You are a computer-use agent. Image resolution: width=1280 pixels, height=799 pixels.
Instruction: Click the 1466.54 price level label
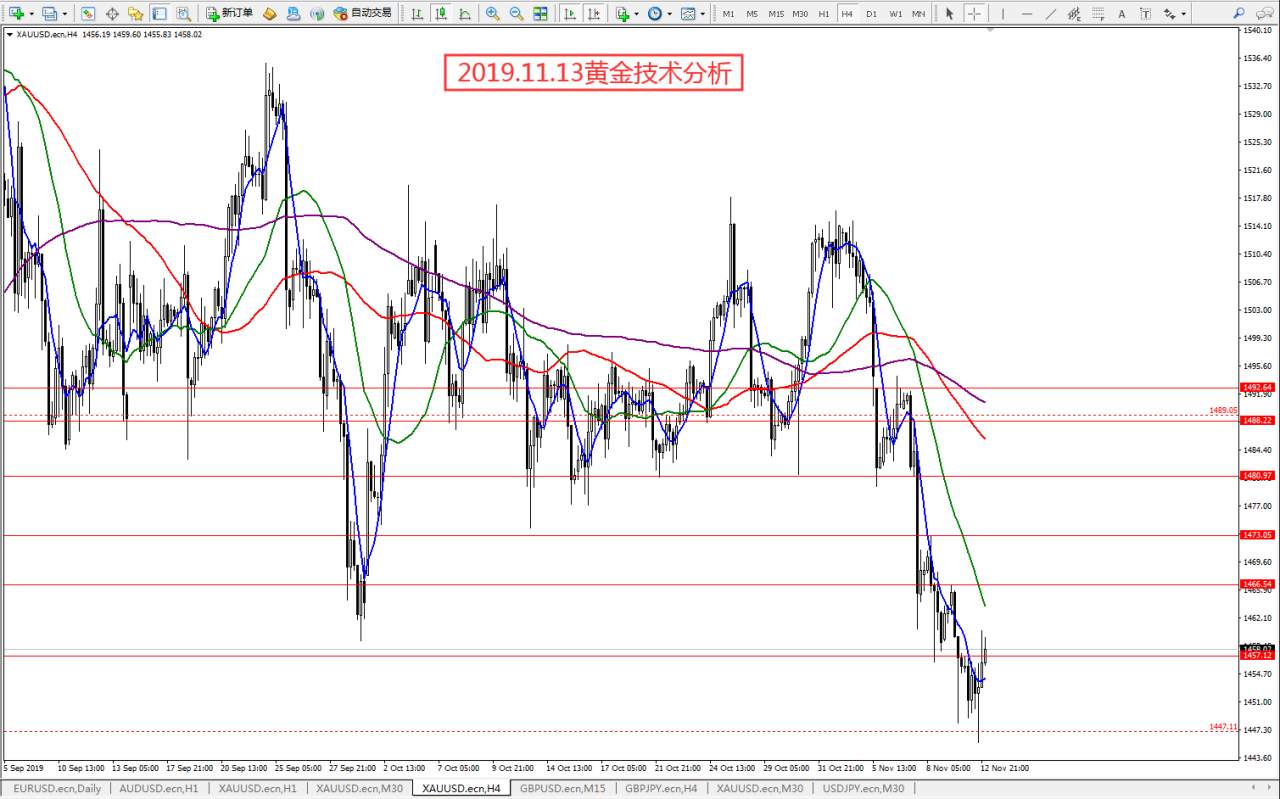(x=1257, y=584)
